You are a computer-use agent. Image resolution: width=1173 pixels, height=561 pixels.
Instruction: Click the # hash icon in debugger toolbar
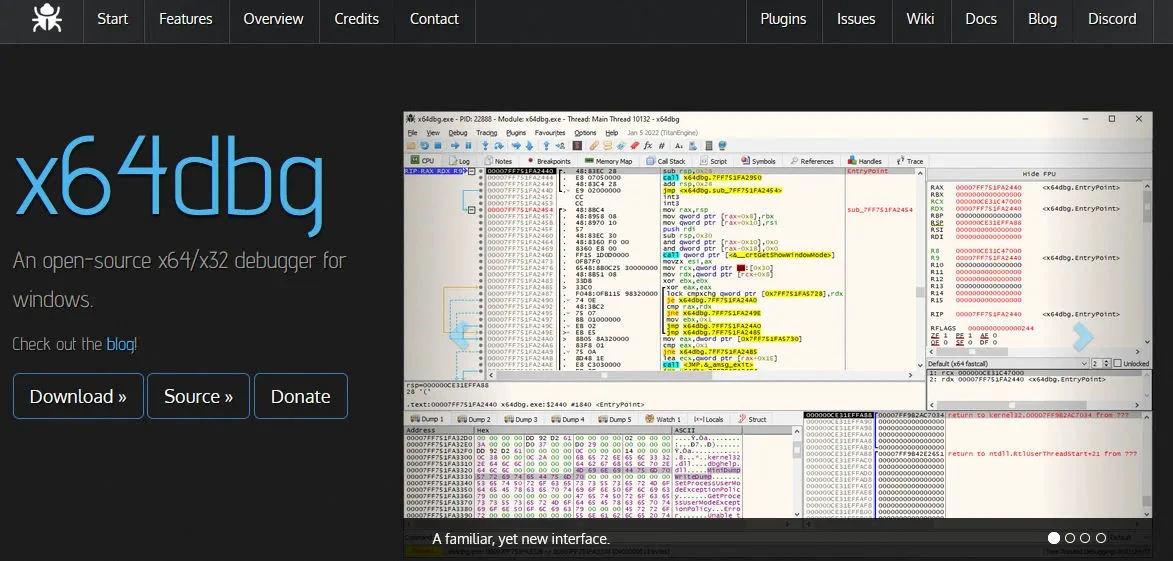click(663, 146)
